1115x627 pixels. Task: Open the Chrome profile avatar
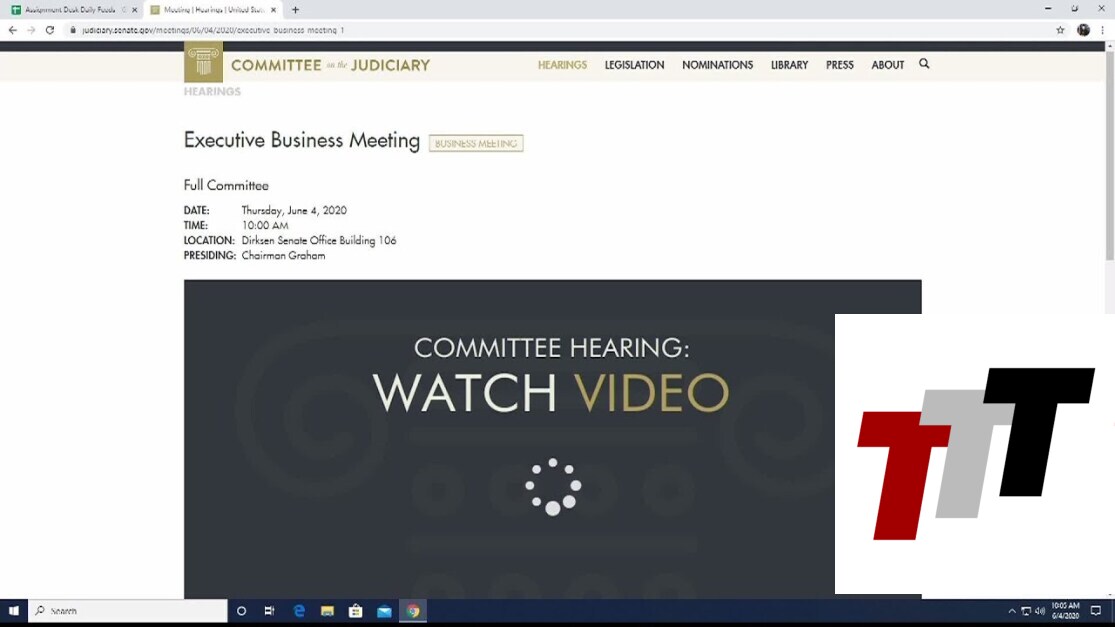1083,30
